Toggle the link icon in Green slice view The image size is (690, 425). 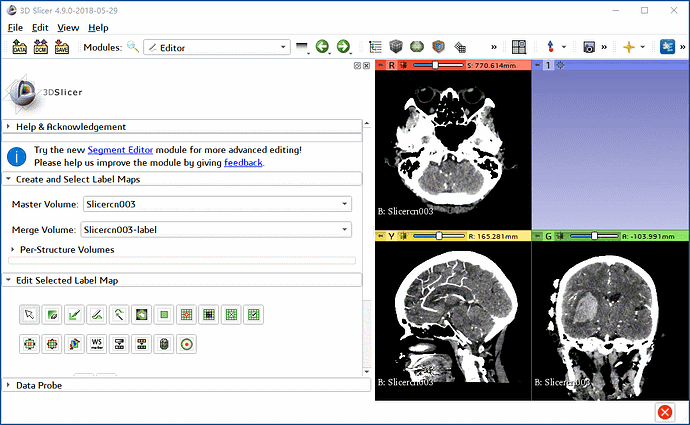(x=560, y=236)
